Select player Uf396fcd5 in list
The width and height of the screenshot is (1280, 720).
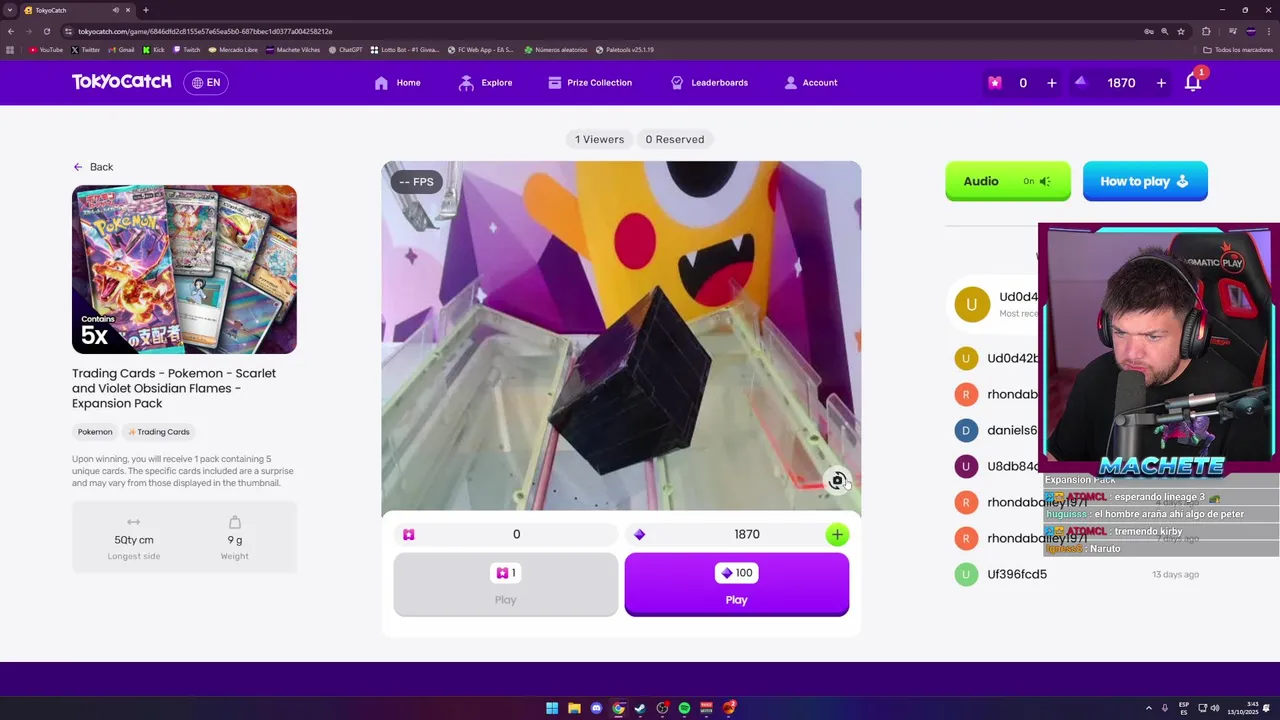point(1017,574)
